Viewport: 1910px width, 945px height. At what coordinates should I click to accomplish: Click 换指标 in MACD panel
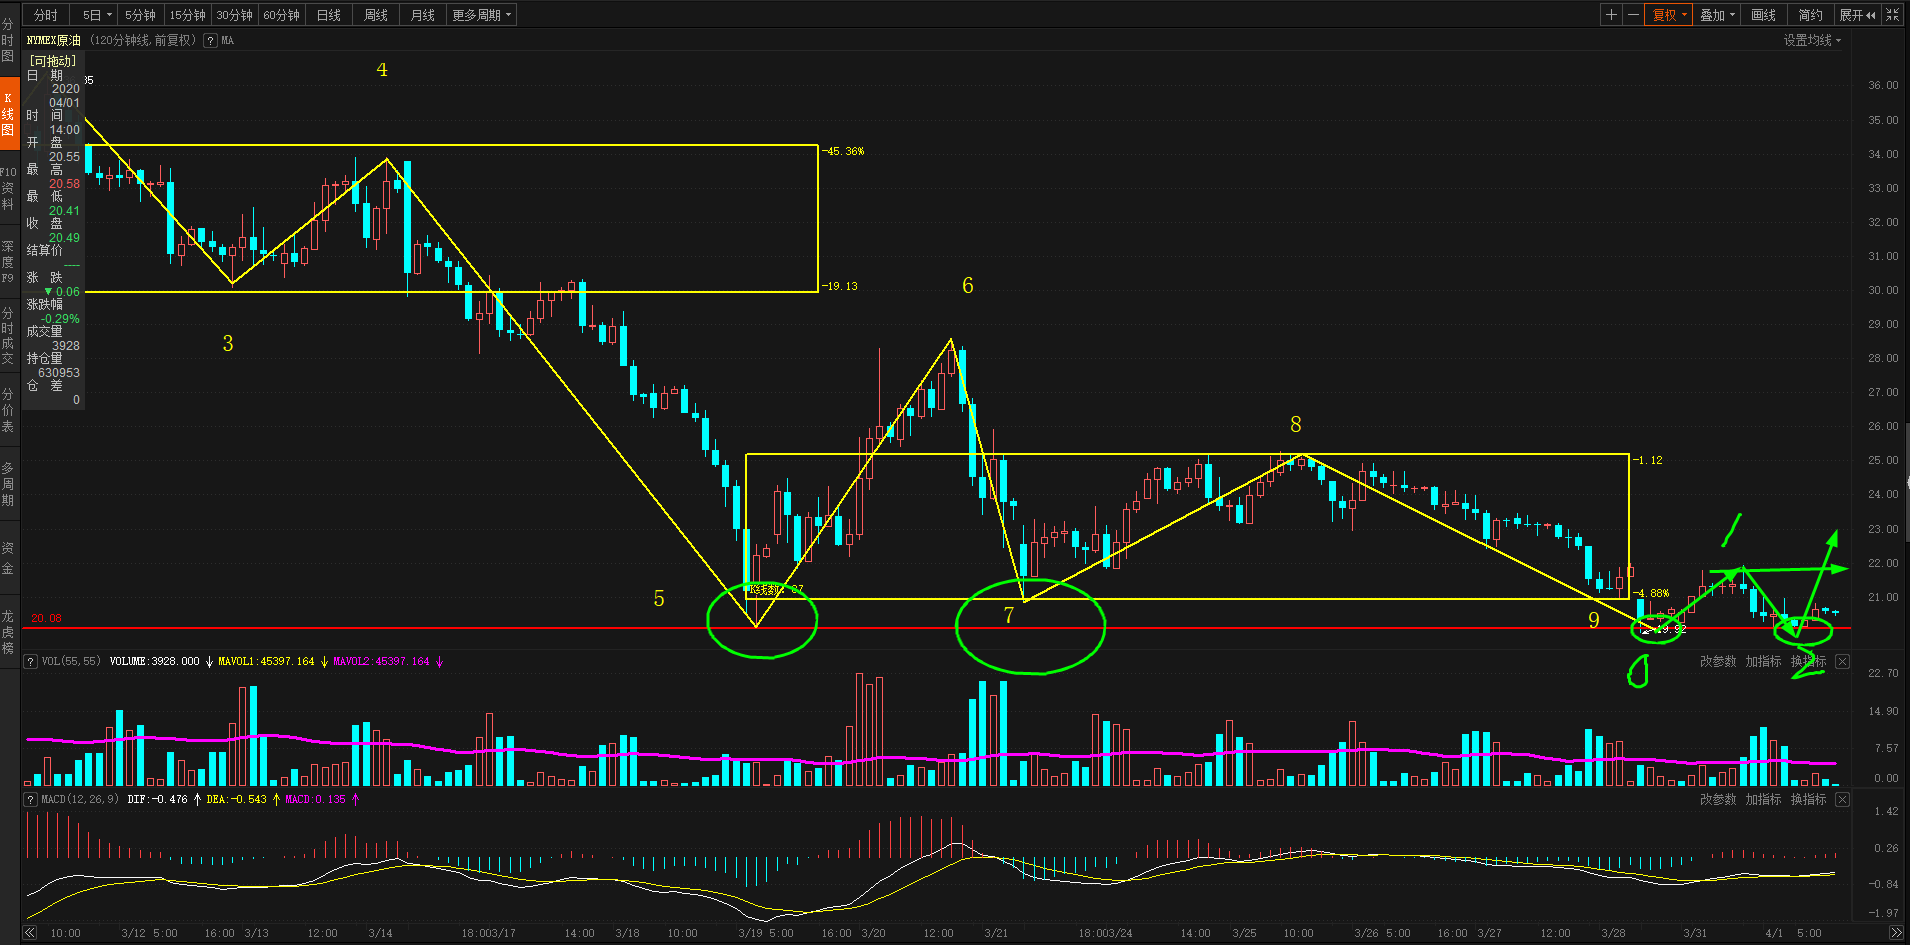[x=1808, y=800]
